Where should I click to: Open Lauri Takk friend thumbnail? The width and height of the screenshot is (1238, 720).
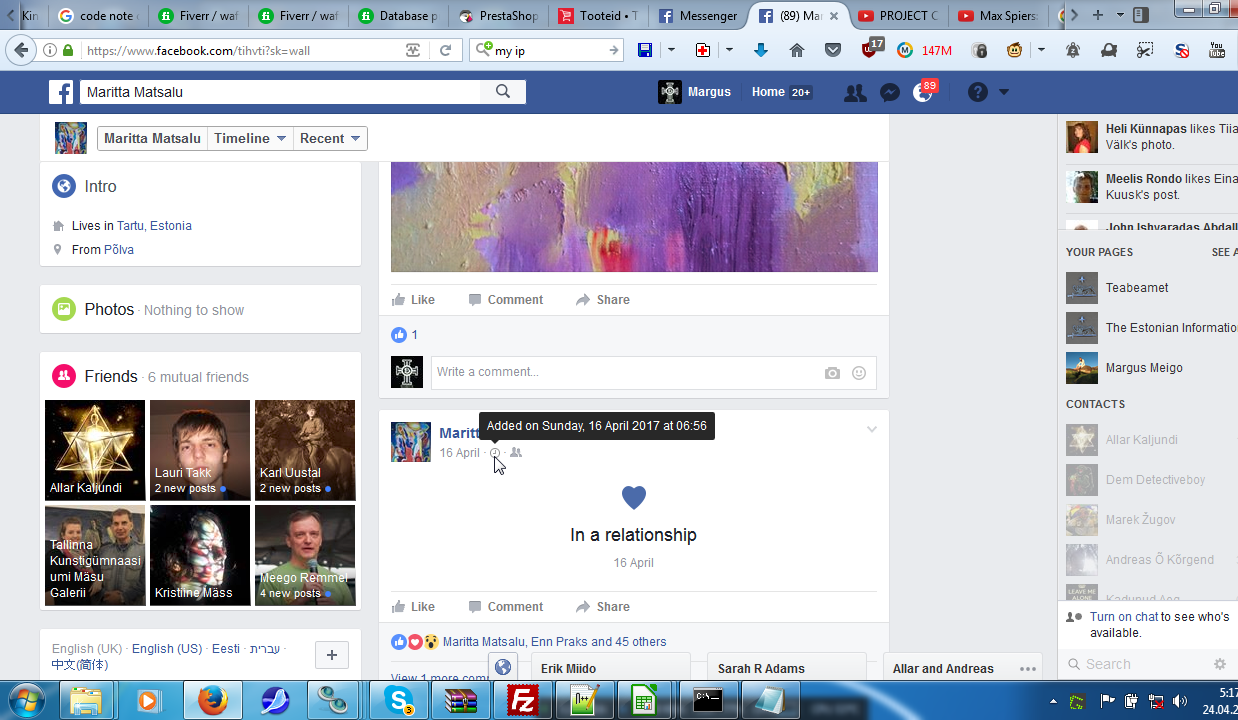200,450
